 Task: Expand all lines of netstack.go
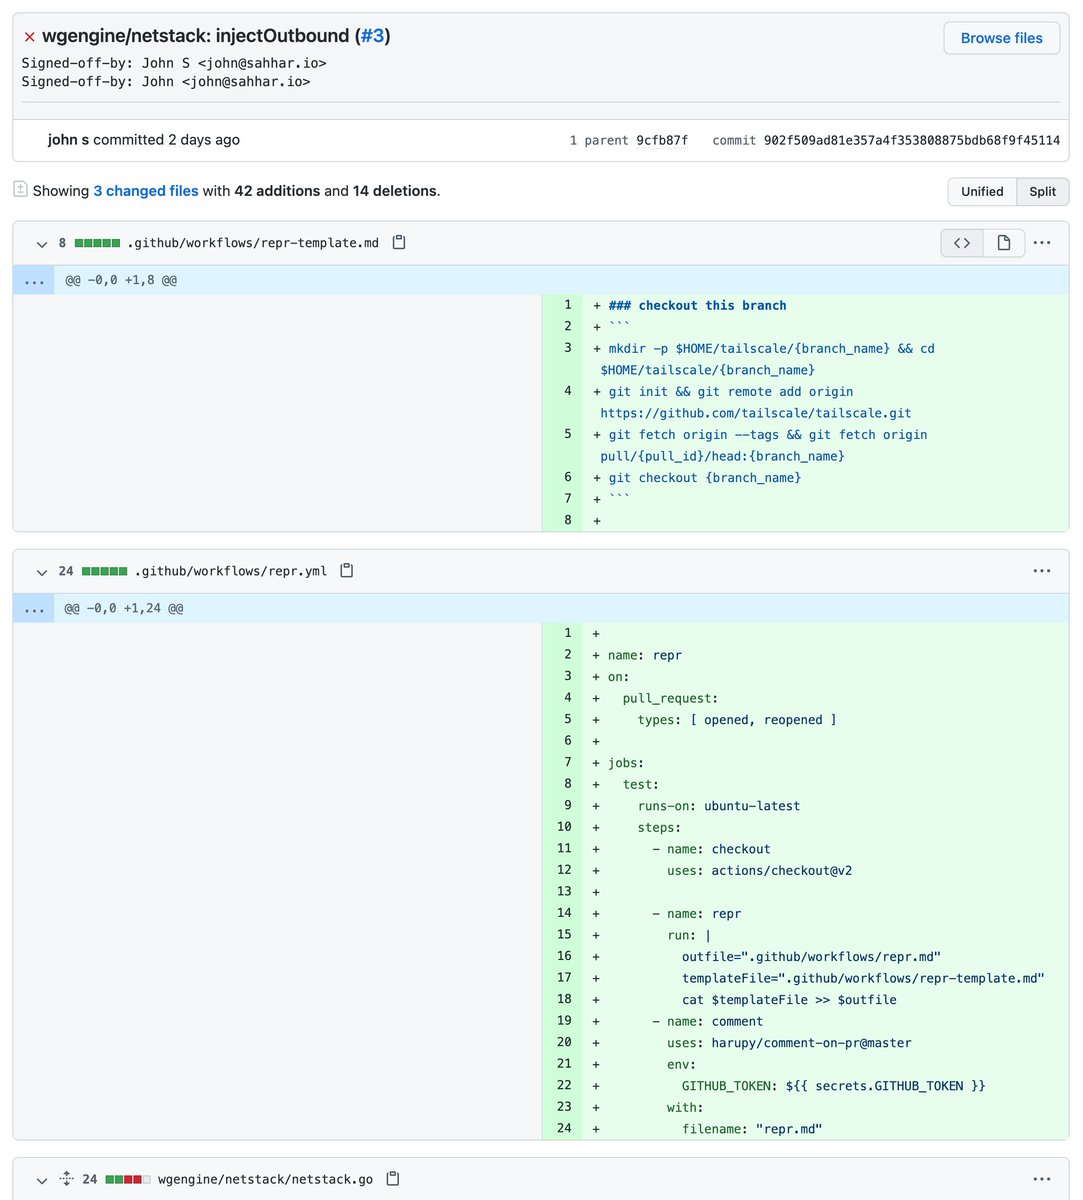tap(66, 1179)
